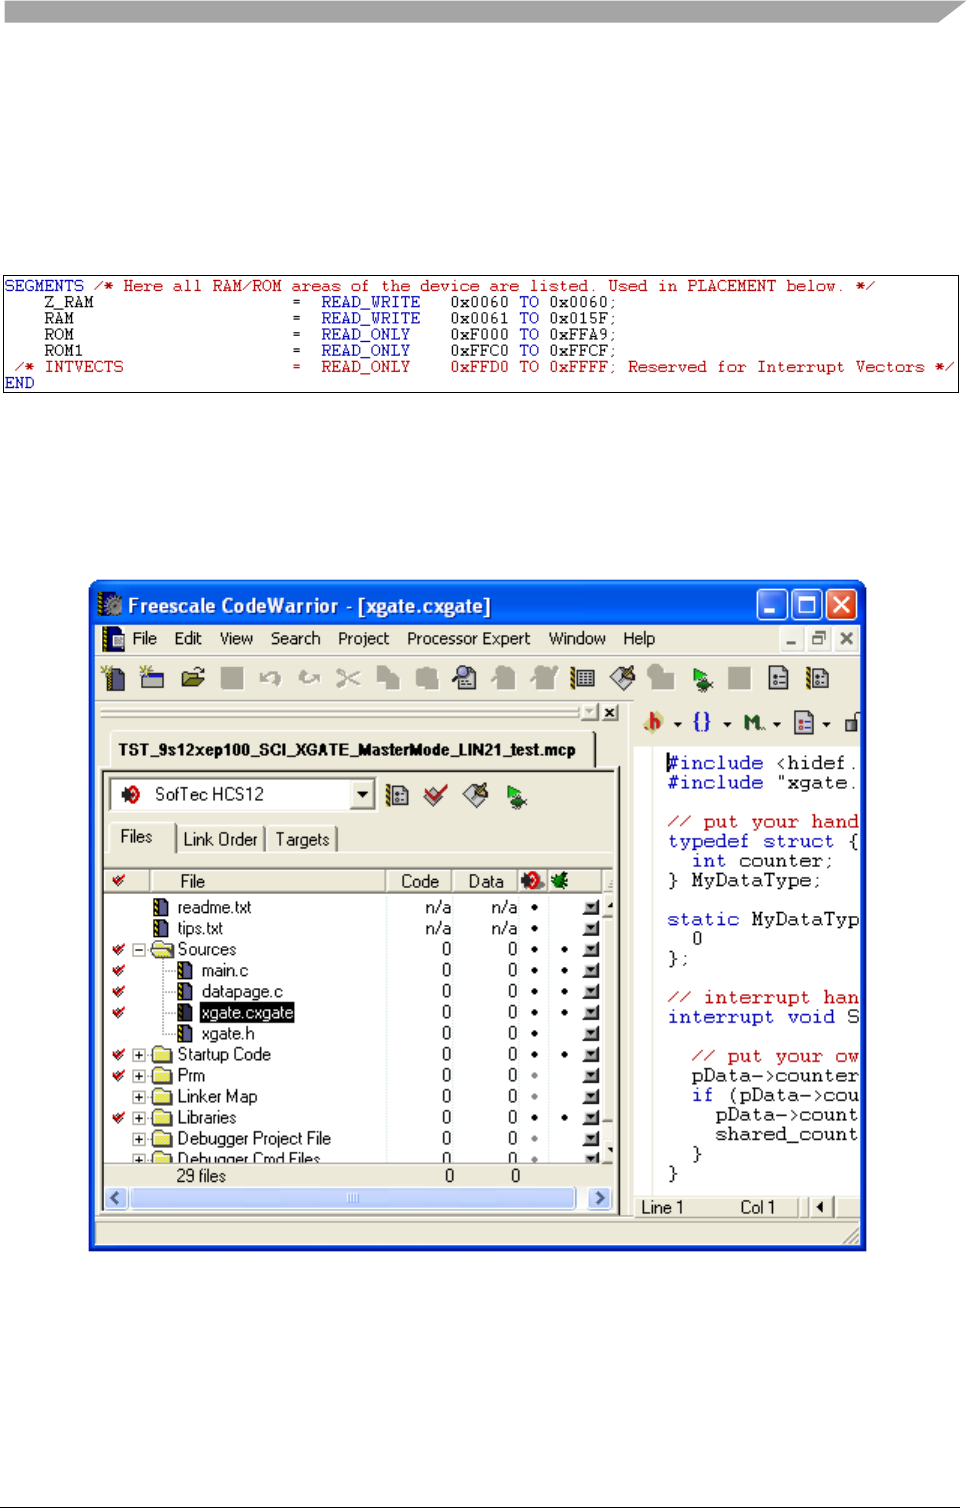
Task: Expand the Linker Map folder
Action: (139, 1096)
